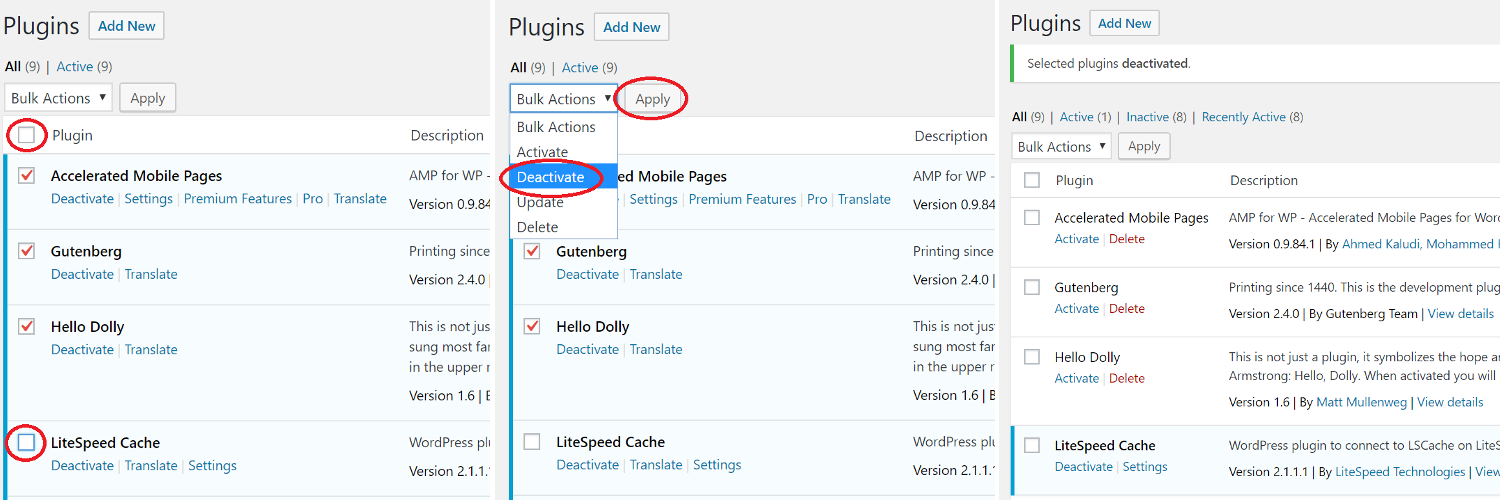Screen dimensions: 1500x500
Task: Open Bulk Actions dropdown below Inactive filter
Action: tap(1061, 146)
